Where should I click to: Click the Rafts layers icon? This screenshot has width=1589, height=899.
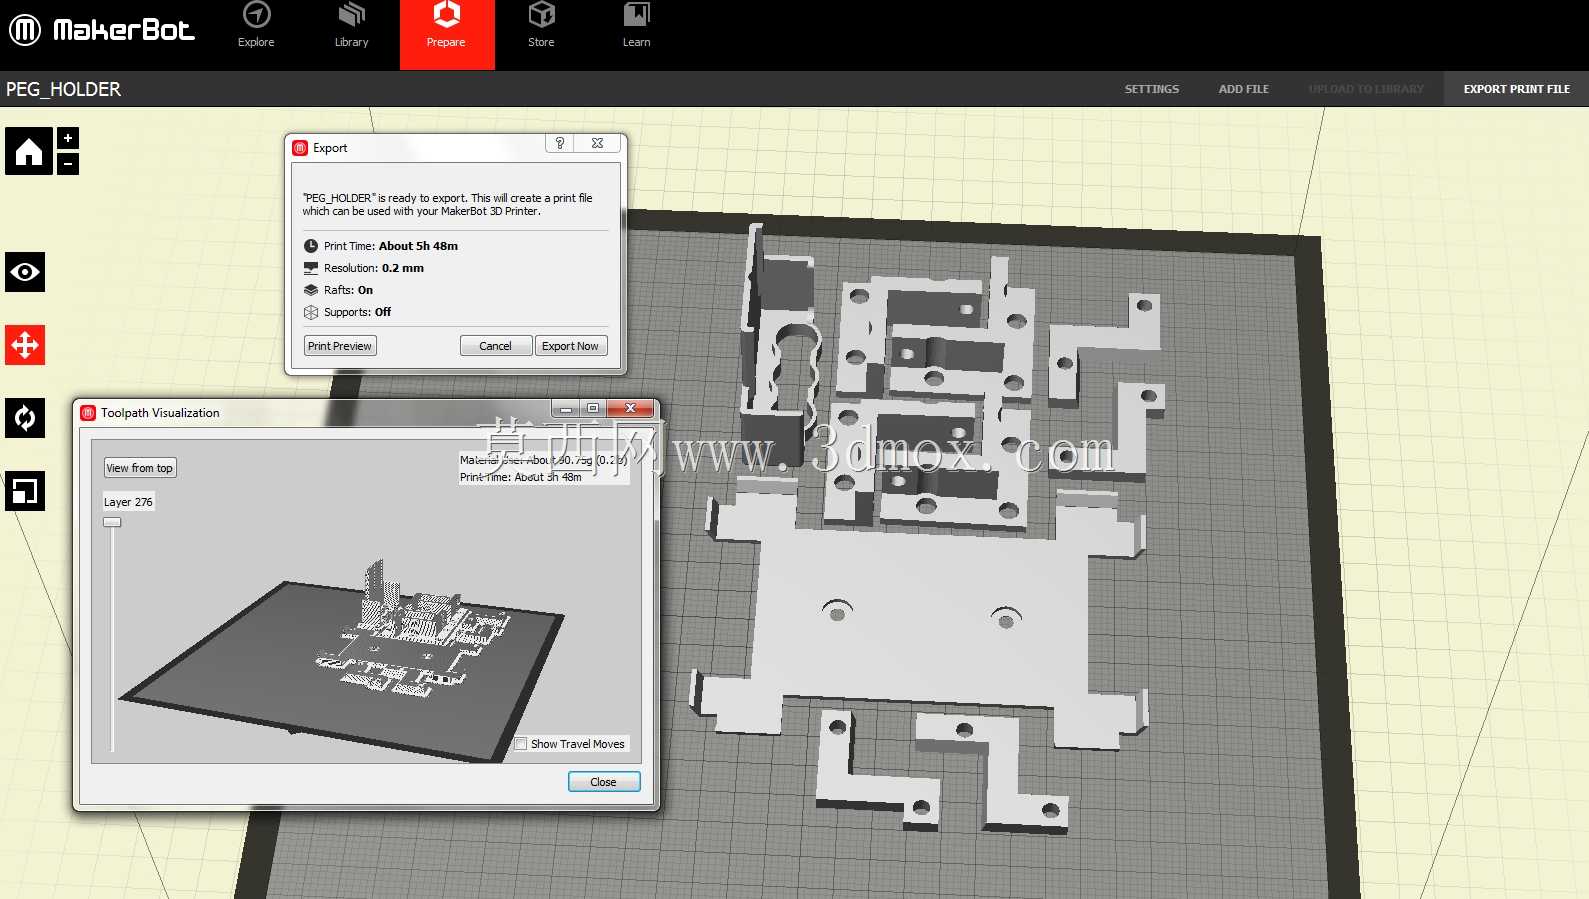311,290
